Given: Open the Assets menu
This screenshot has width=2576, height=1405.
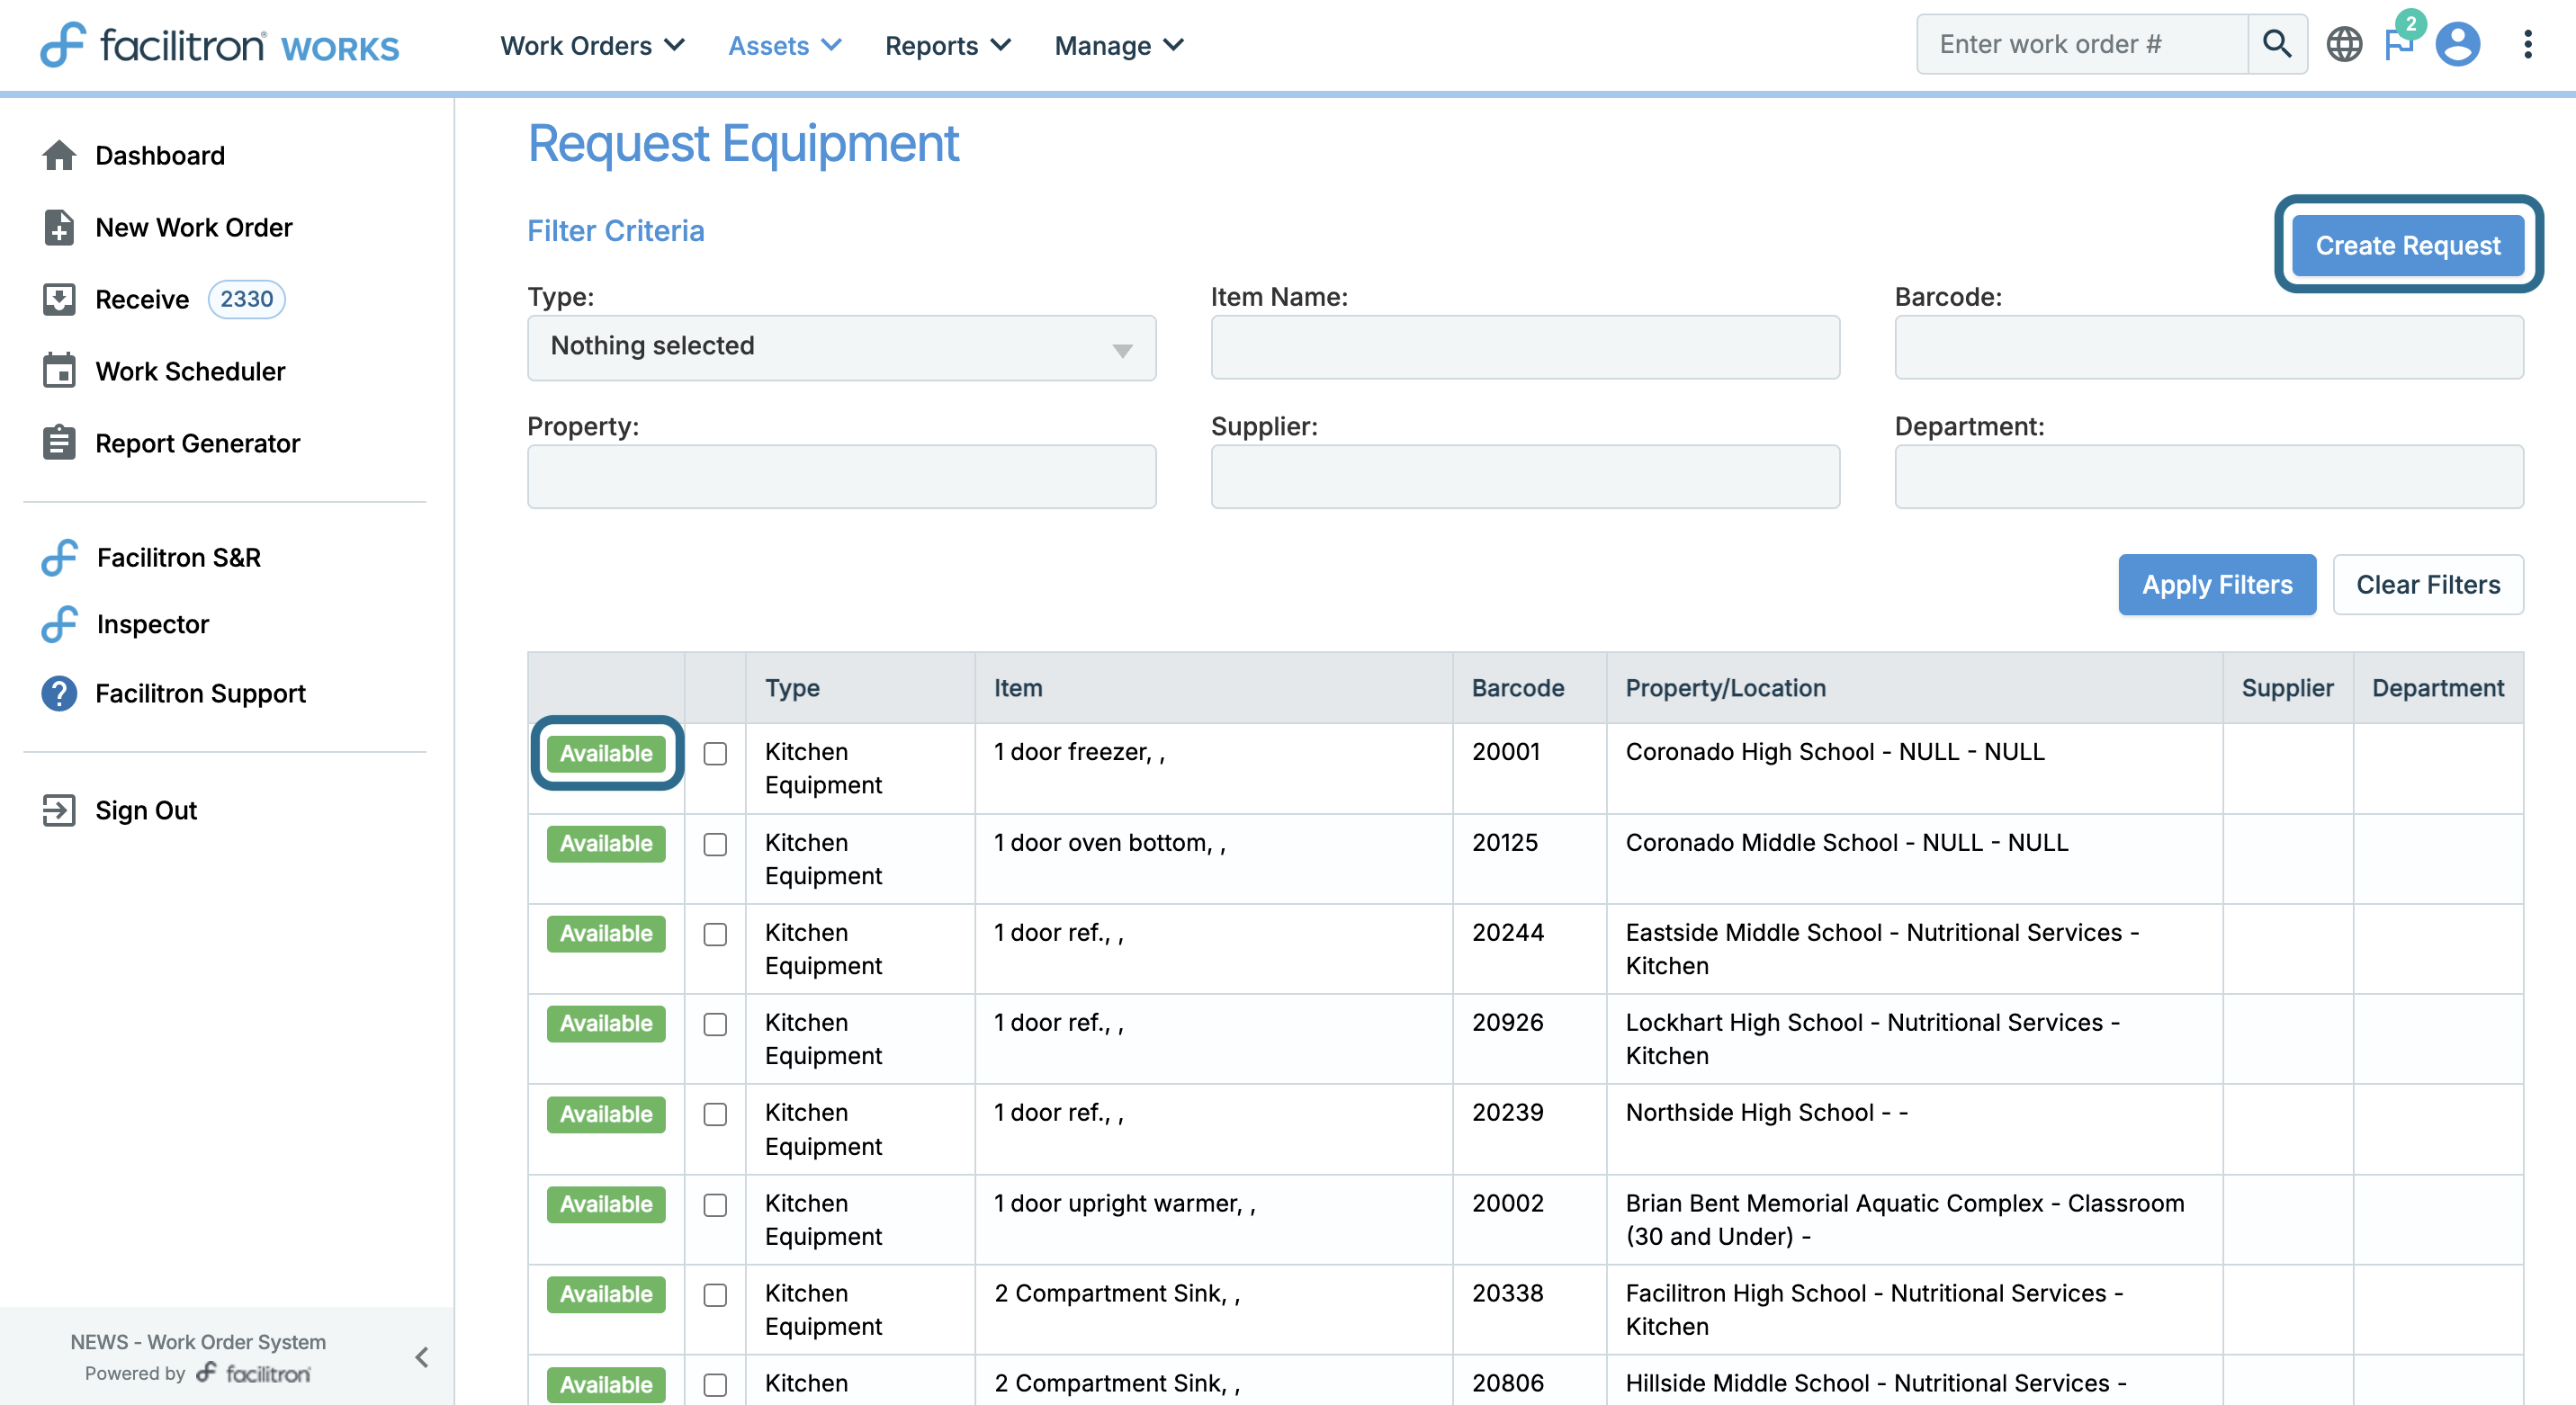Looking at the screenshot, I should click(x=784, y=46).
